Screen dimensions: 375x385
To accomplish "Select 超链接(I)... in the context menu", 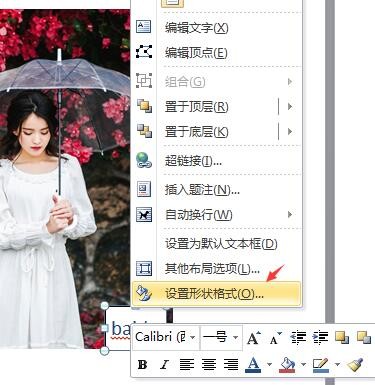I will point(217,161).
